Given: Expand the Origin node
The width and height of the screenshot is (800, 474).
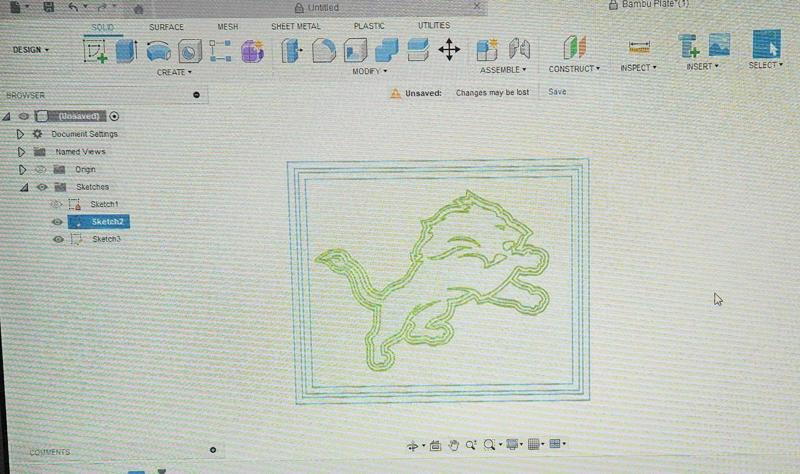Looking at the screenshot, I should point(22,169).
